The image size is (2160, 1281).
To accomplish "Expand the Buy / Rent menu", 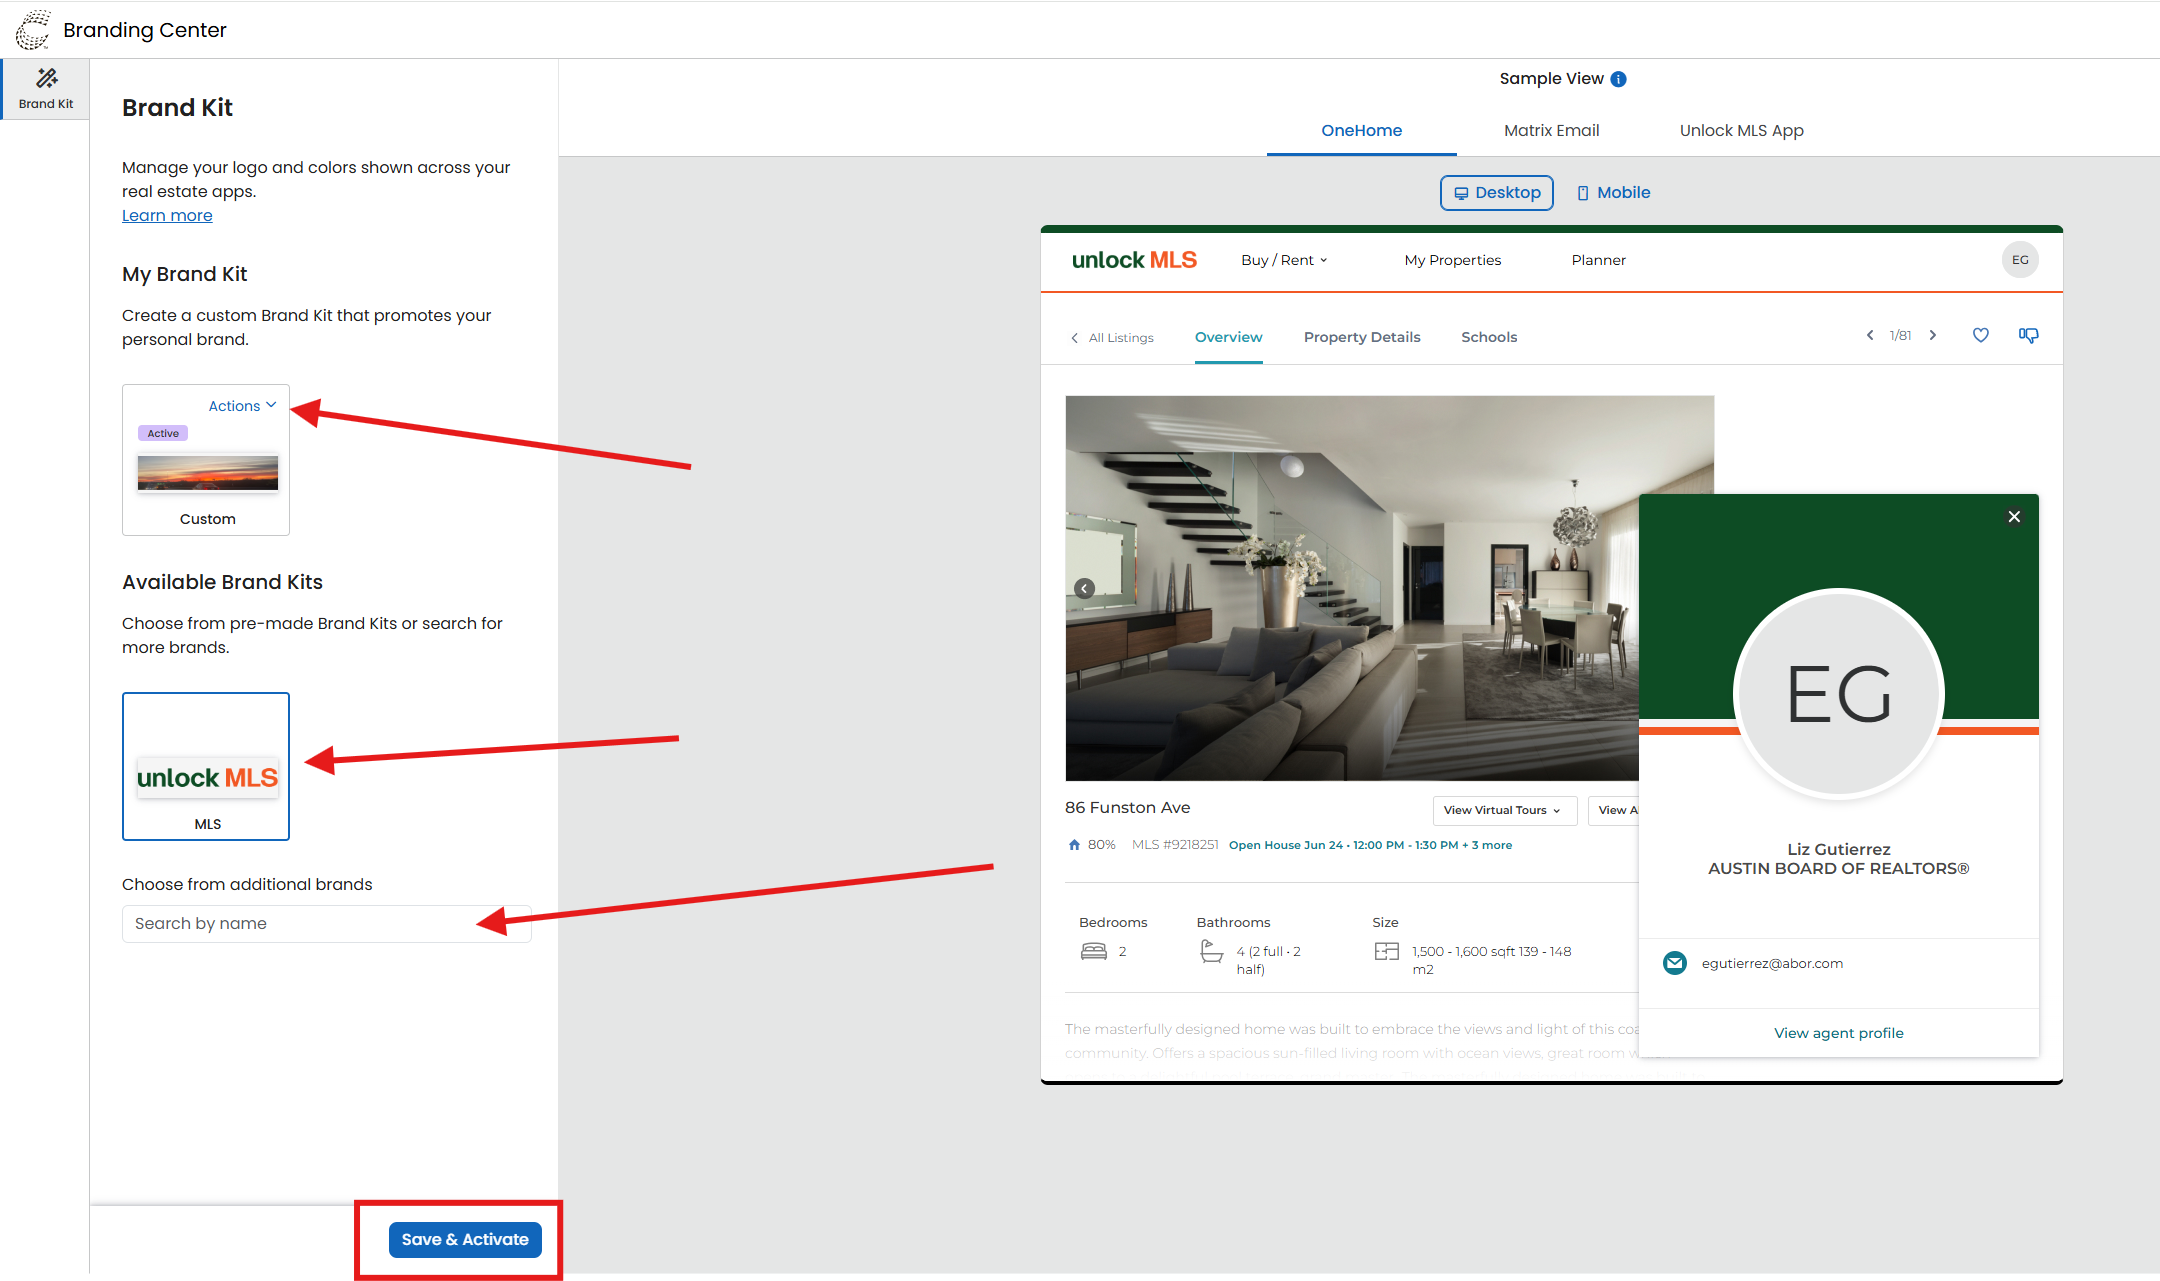I will [x=1284, y=260].
